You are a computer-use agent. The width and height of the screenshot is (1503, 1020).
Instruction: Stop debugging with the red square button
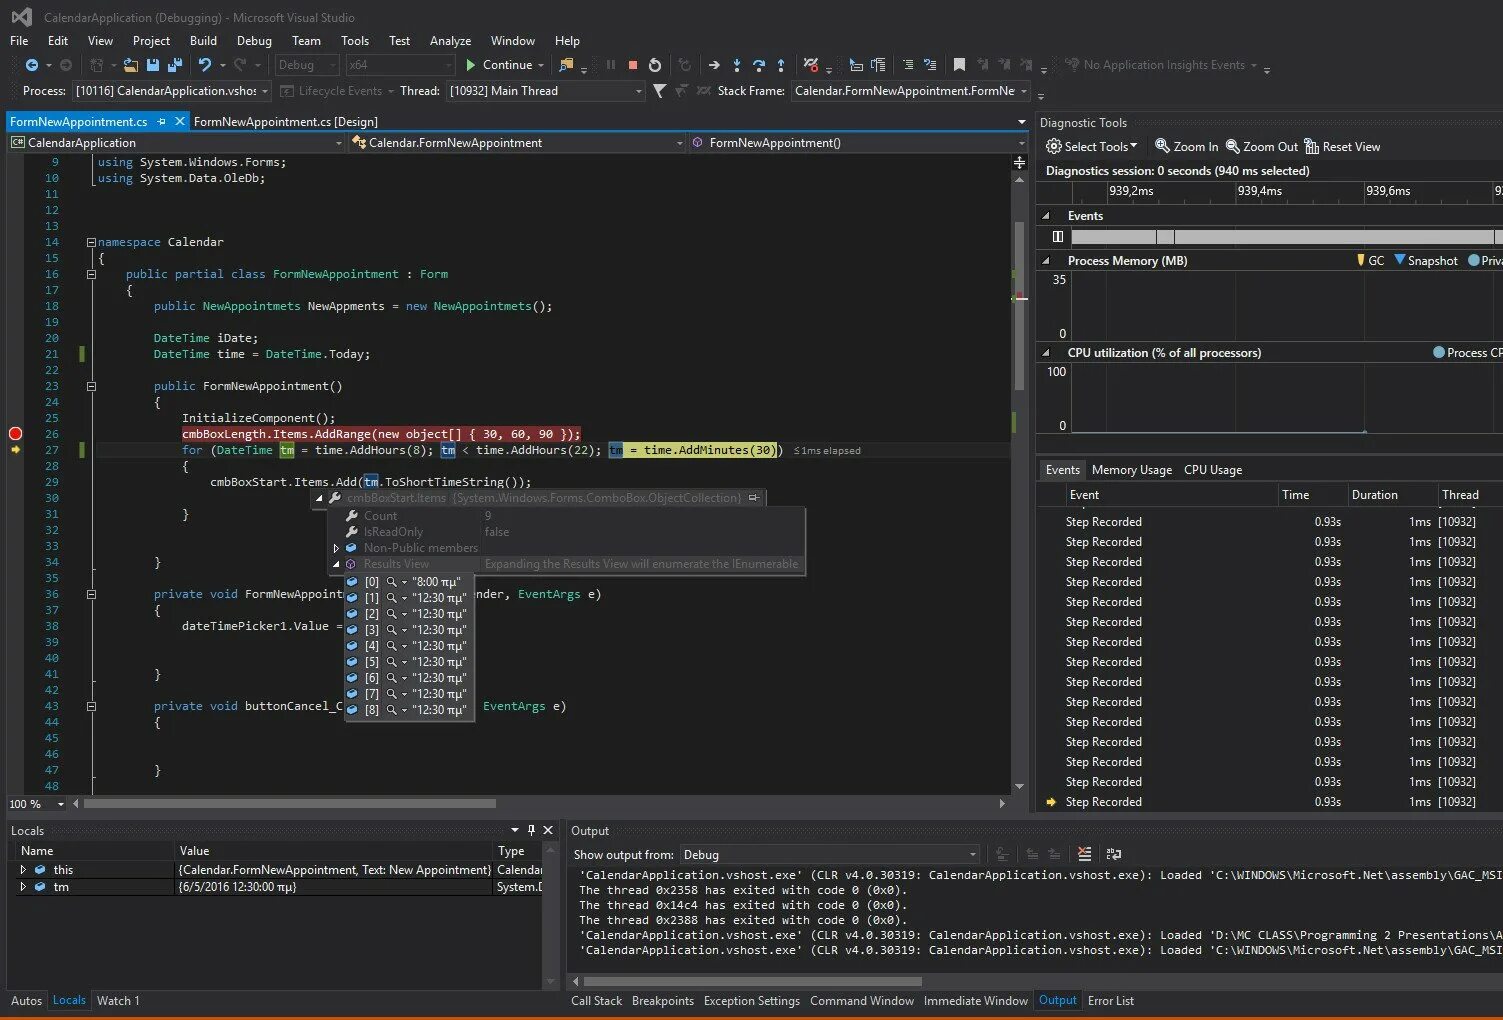click(633, 65)
